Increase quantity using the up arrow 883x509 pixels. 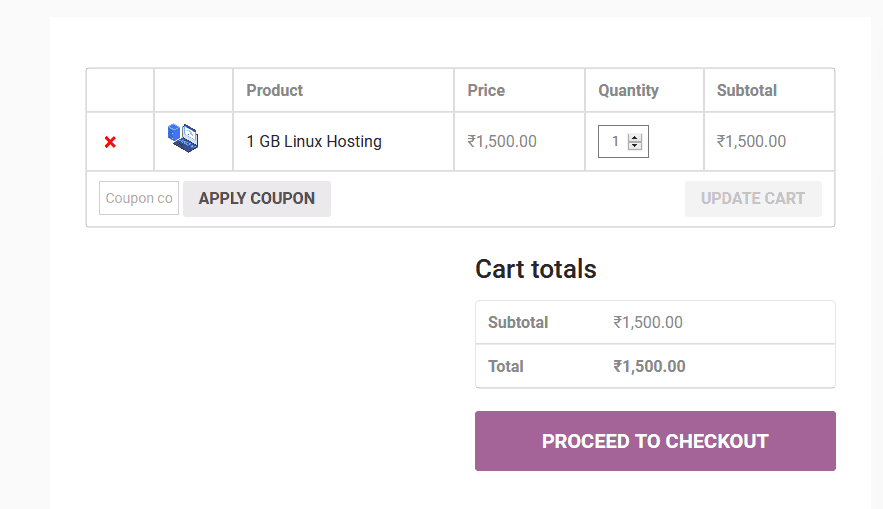point(635,137)
